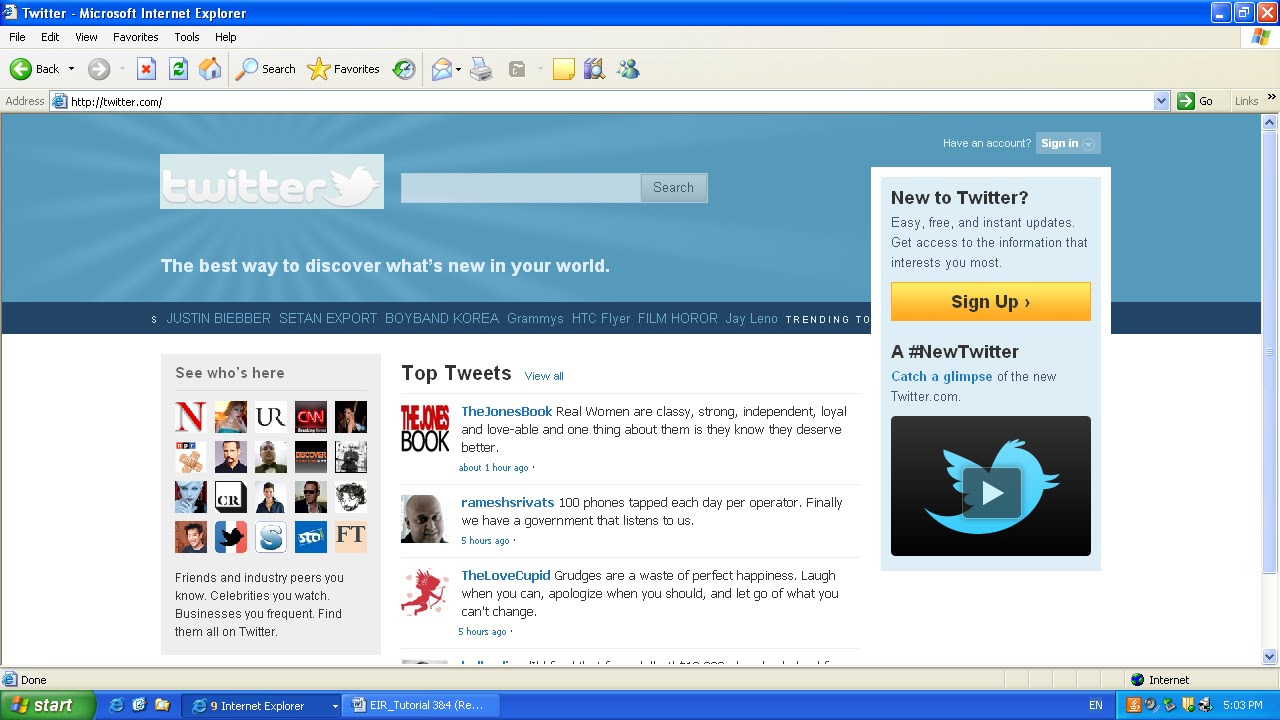This screenshot has width=1280, height=720.
Task: Switch to EIR_Tutorial 3&4 taskbar window
Action: (x=420, y=706)
